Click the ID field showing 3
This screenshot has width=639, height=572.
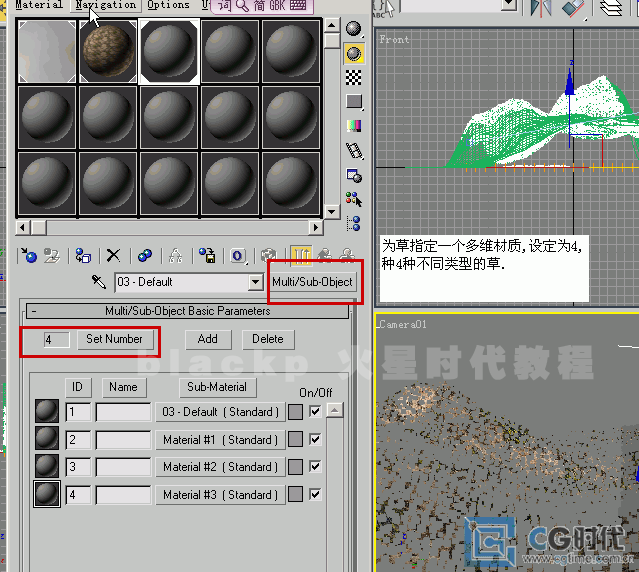[78, 467]
